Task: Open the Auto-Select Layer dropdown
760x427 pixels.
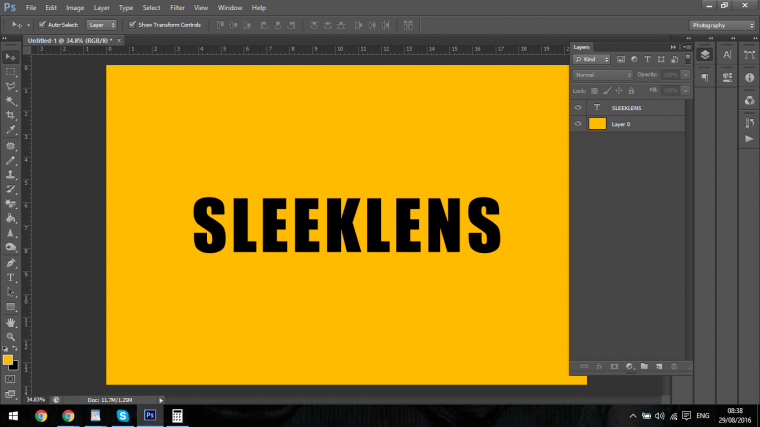Action: coord(101,25)
